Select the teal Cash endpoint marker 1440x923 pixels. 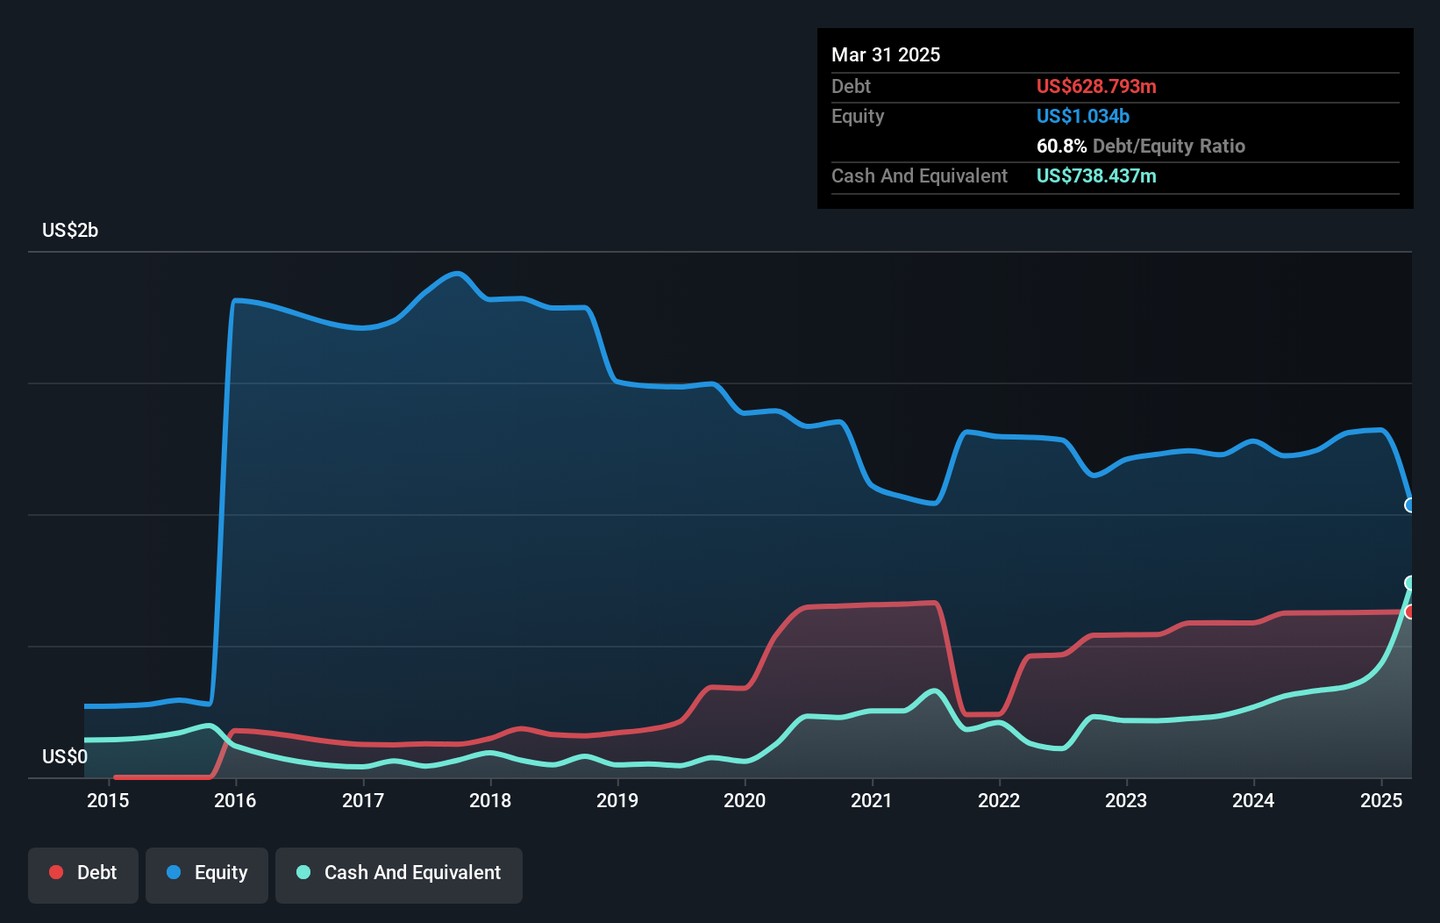tap(1410, 583)
